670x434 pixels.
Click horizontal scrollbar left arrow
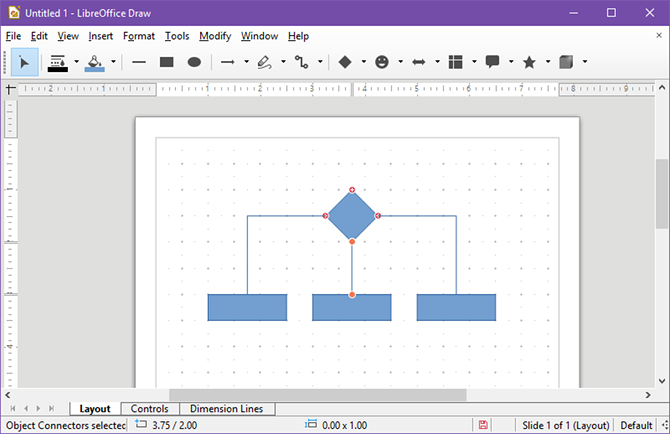8,395
